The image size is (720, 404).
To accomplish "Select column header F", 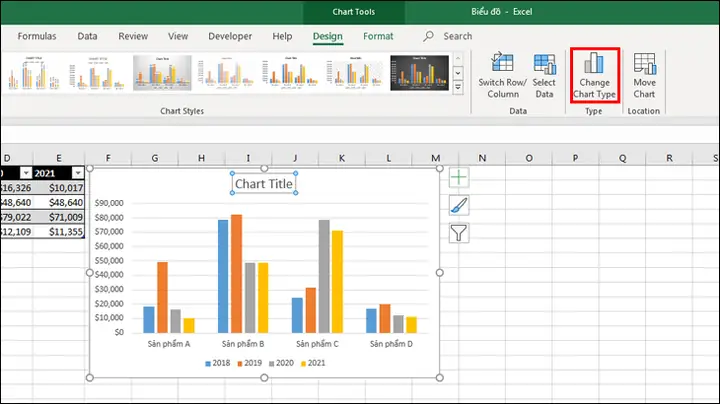I will pyautogui.click(x=108, y=158).
